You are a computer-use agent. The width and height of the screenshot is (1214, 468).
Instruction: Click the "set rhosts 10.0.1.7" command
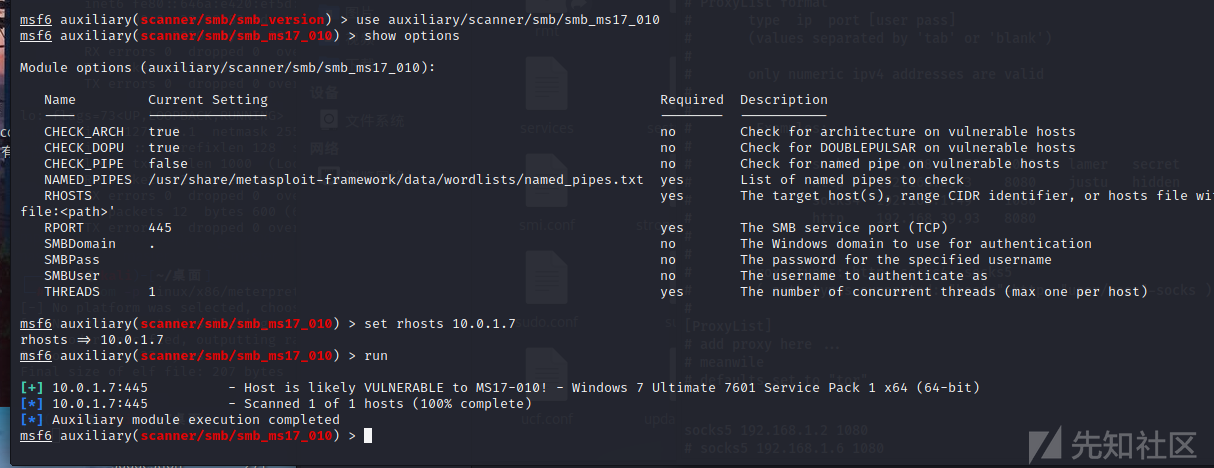pos(440,324)
